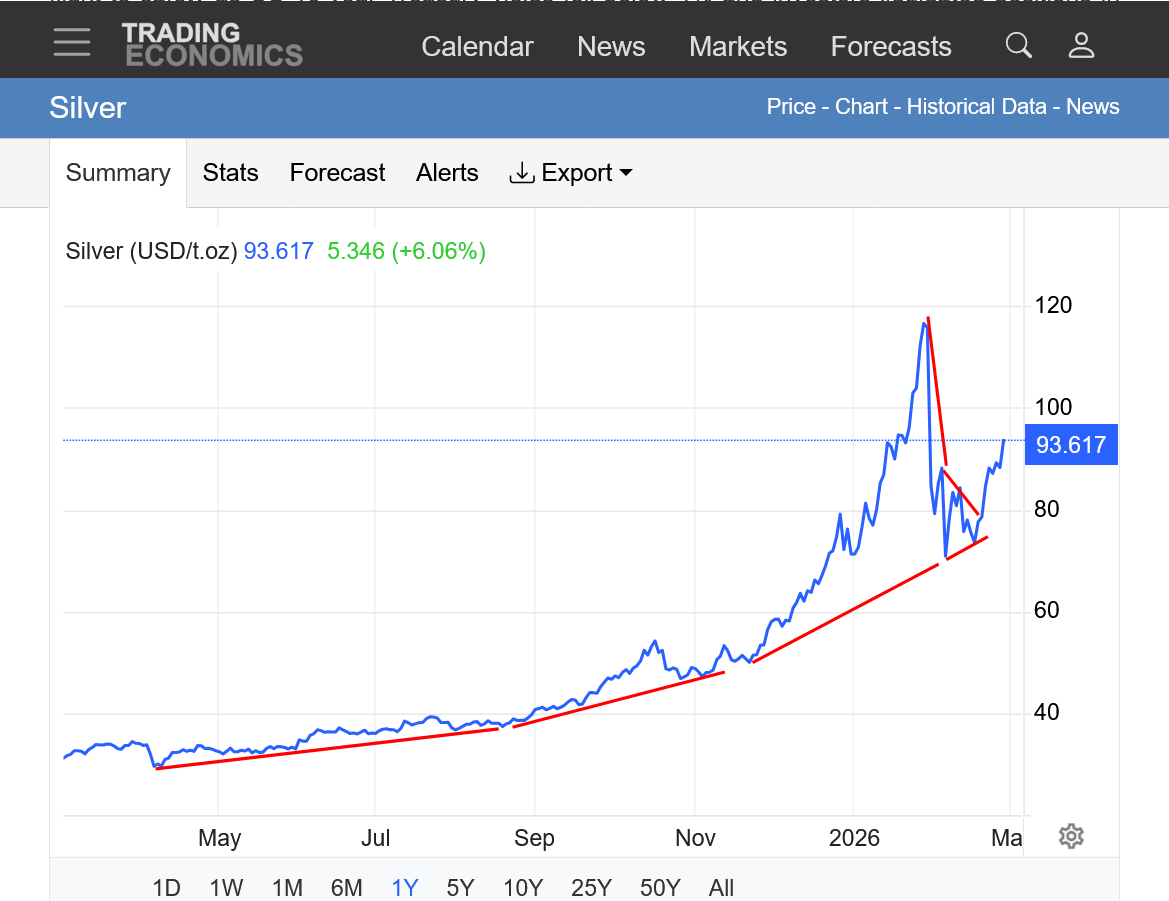This screenshot has width=1169, height=901.
Task: Select the 5Y chart range
Action: pos(460,888)
